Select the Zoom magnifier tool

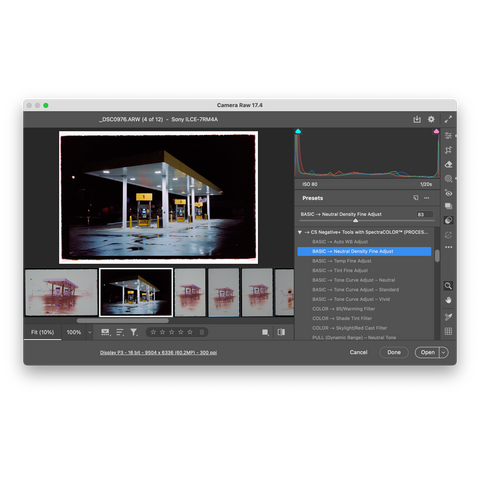(448, 286)
